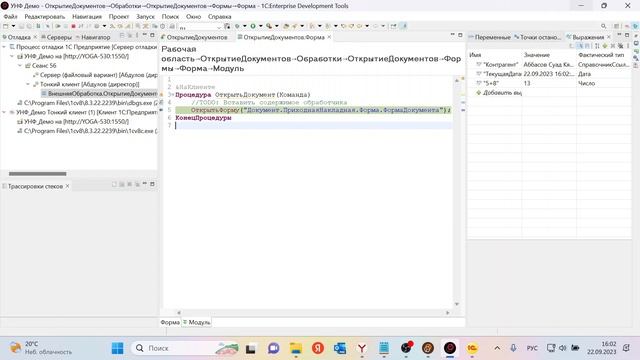The image size is (640, 360).
Task: Close the ОткрытиеДокументов.Форма editor tab
Action: (329, 37)
